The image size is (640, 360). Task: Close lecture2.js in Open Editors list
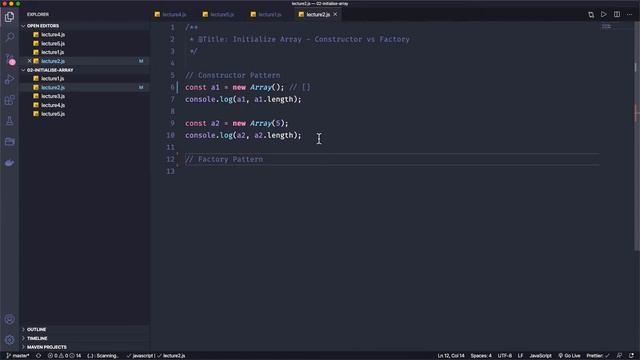[x=29, y=61]
